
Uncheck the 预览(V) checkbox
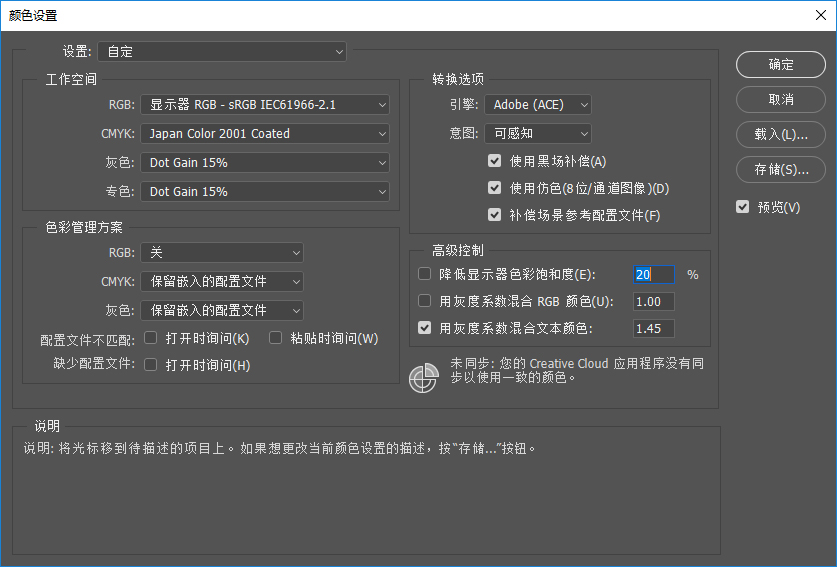pos(743,207)
